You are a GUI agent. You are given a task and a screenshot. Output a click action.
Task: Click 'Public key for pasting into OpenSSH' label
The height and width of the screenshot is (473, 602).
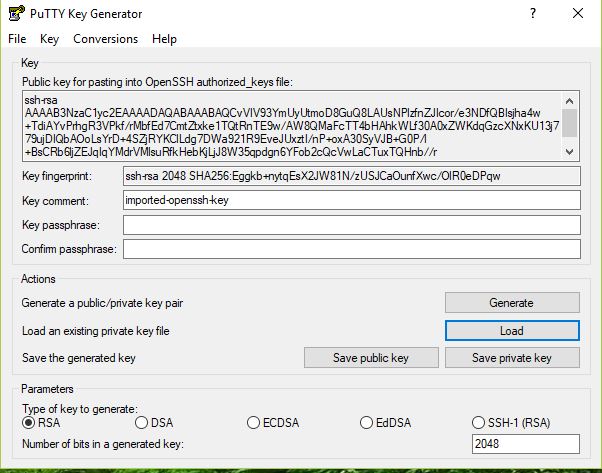coord(157,82)
